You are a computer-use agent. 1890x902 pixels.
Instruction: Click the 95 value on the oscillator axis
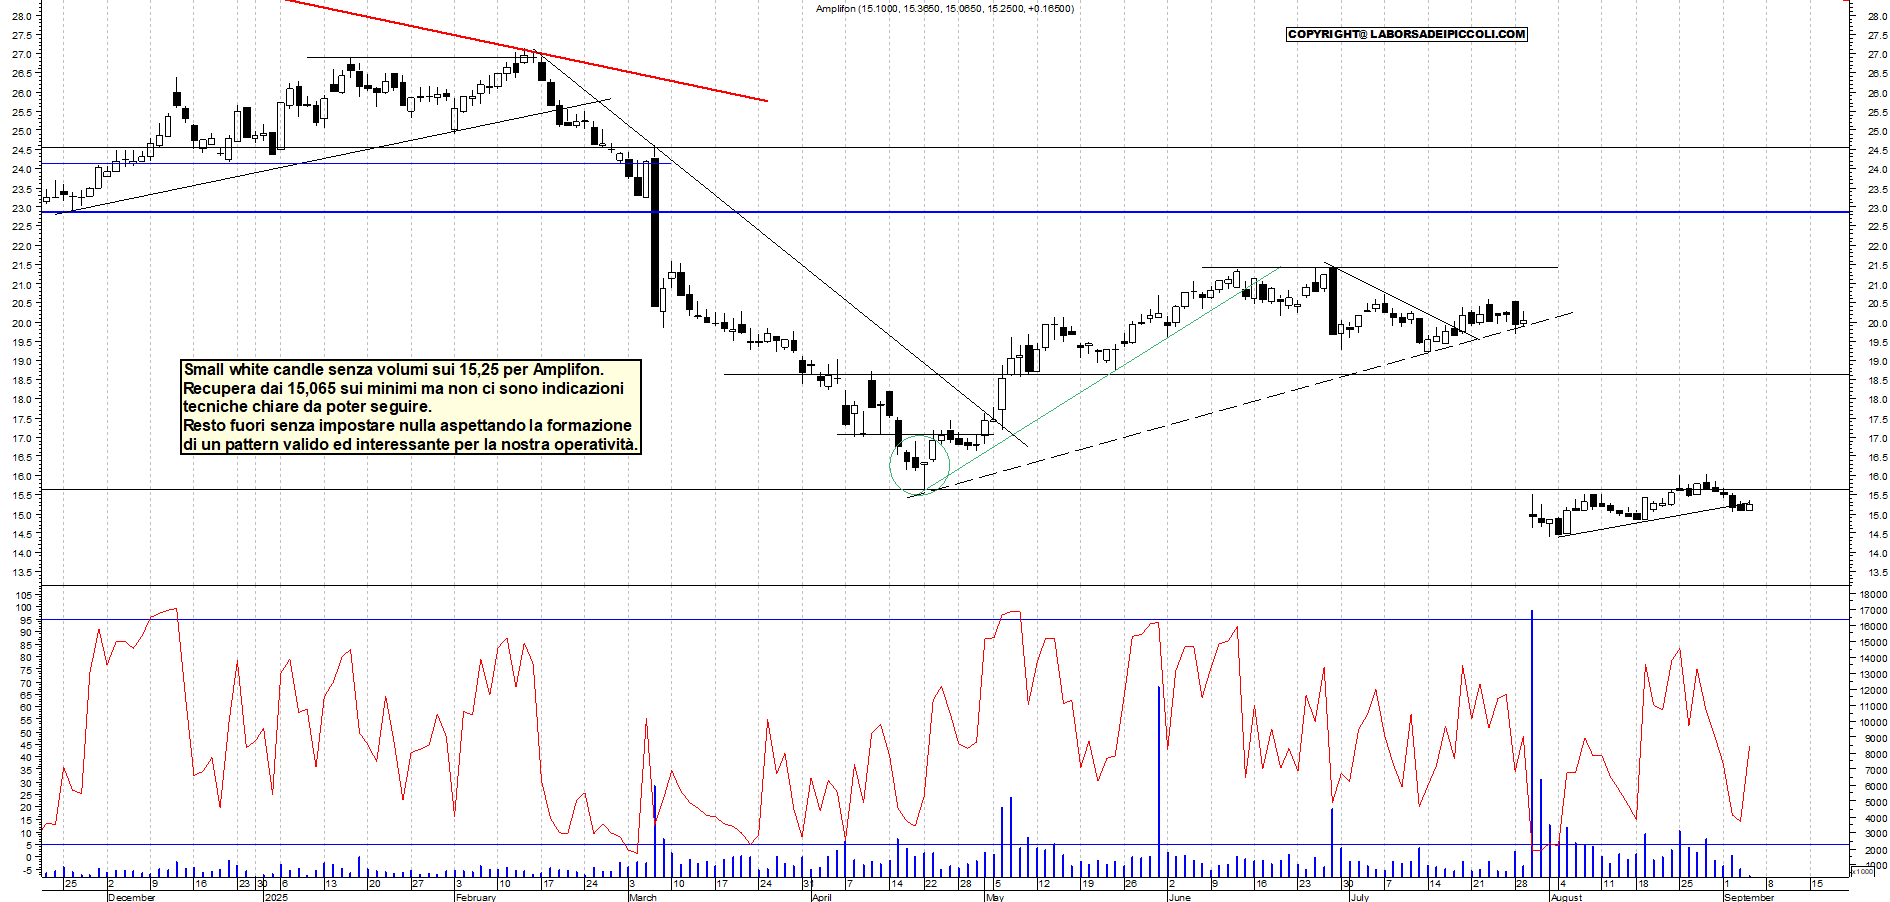point(27,621)
